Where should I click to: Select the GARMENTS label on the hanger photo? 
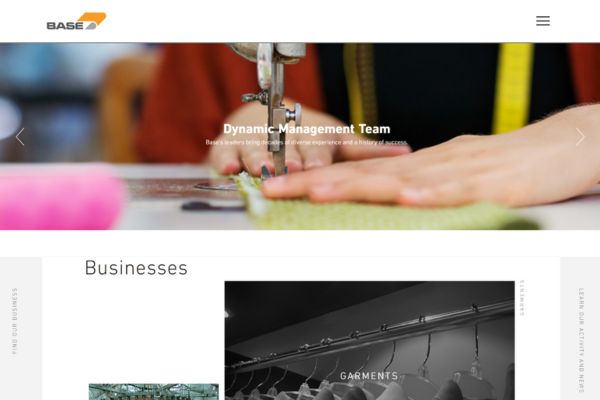pos(369,376)
